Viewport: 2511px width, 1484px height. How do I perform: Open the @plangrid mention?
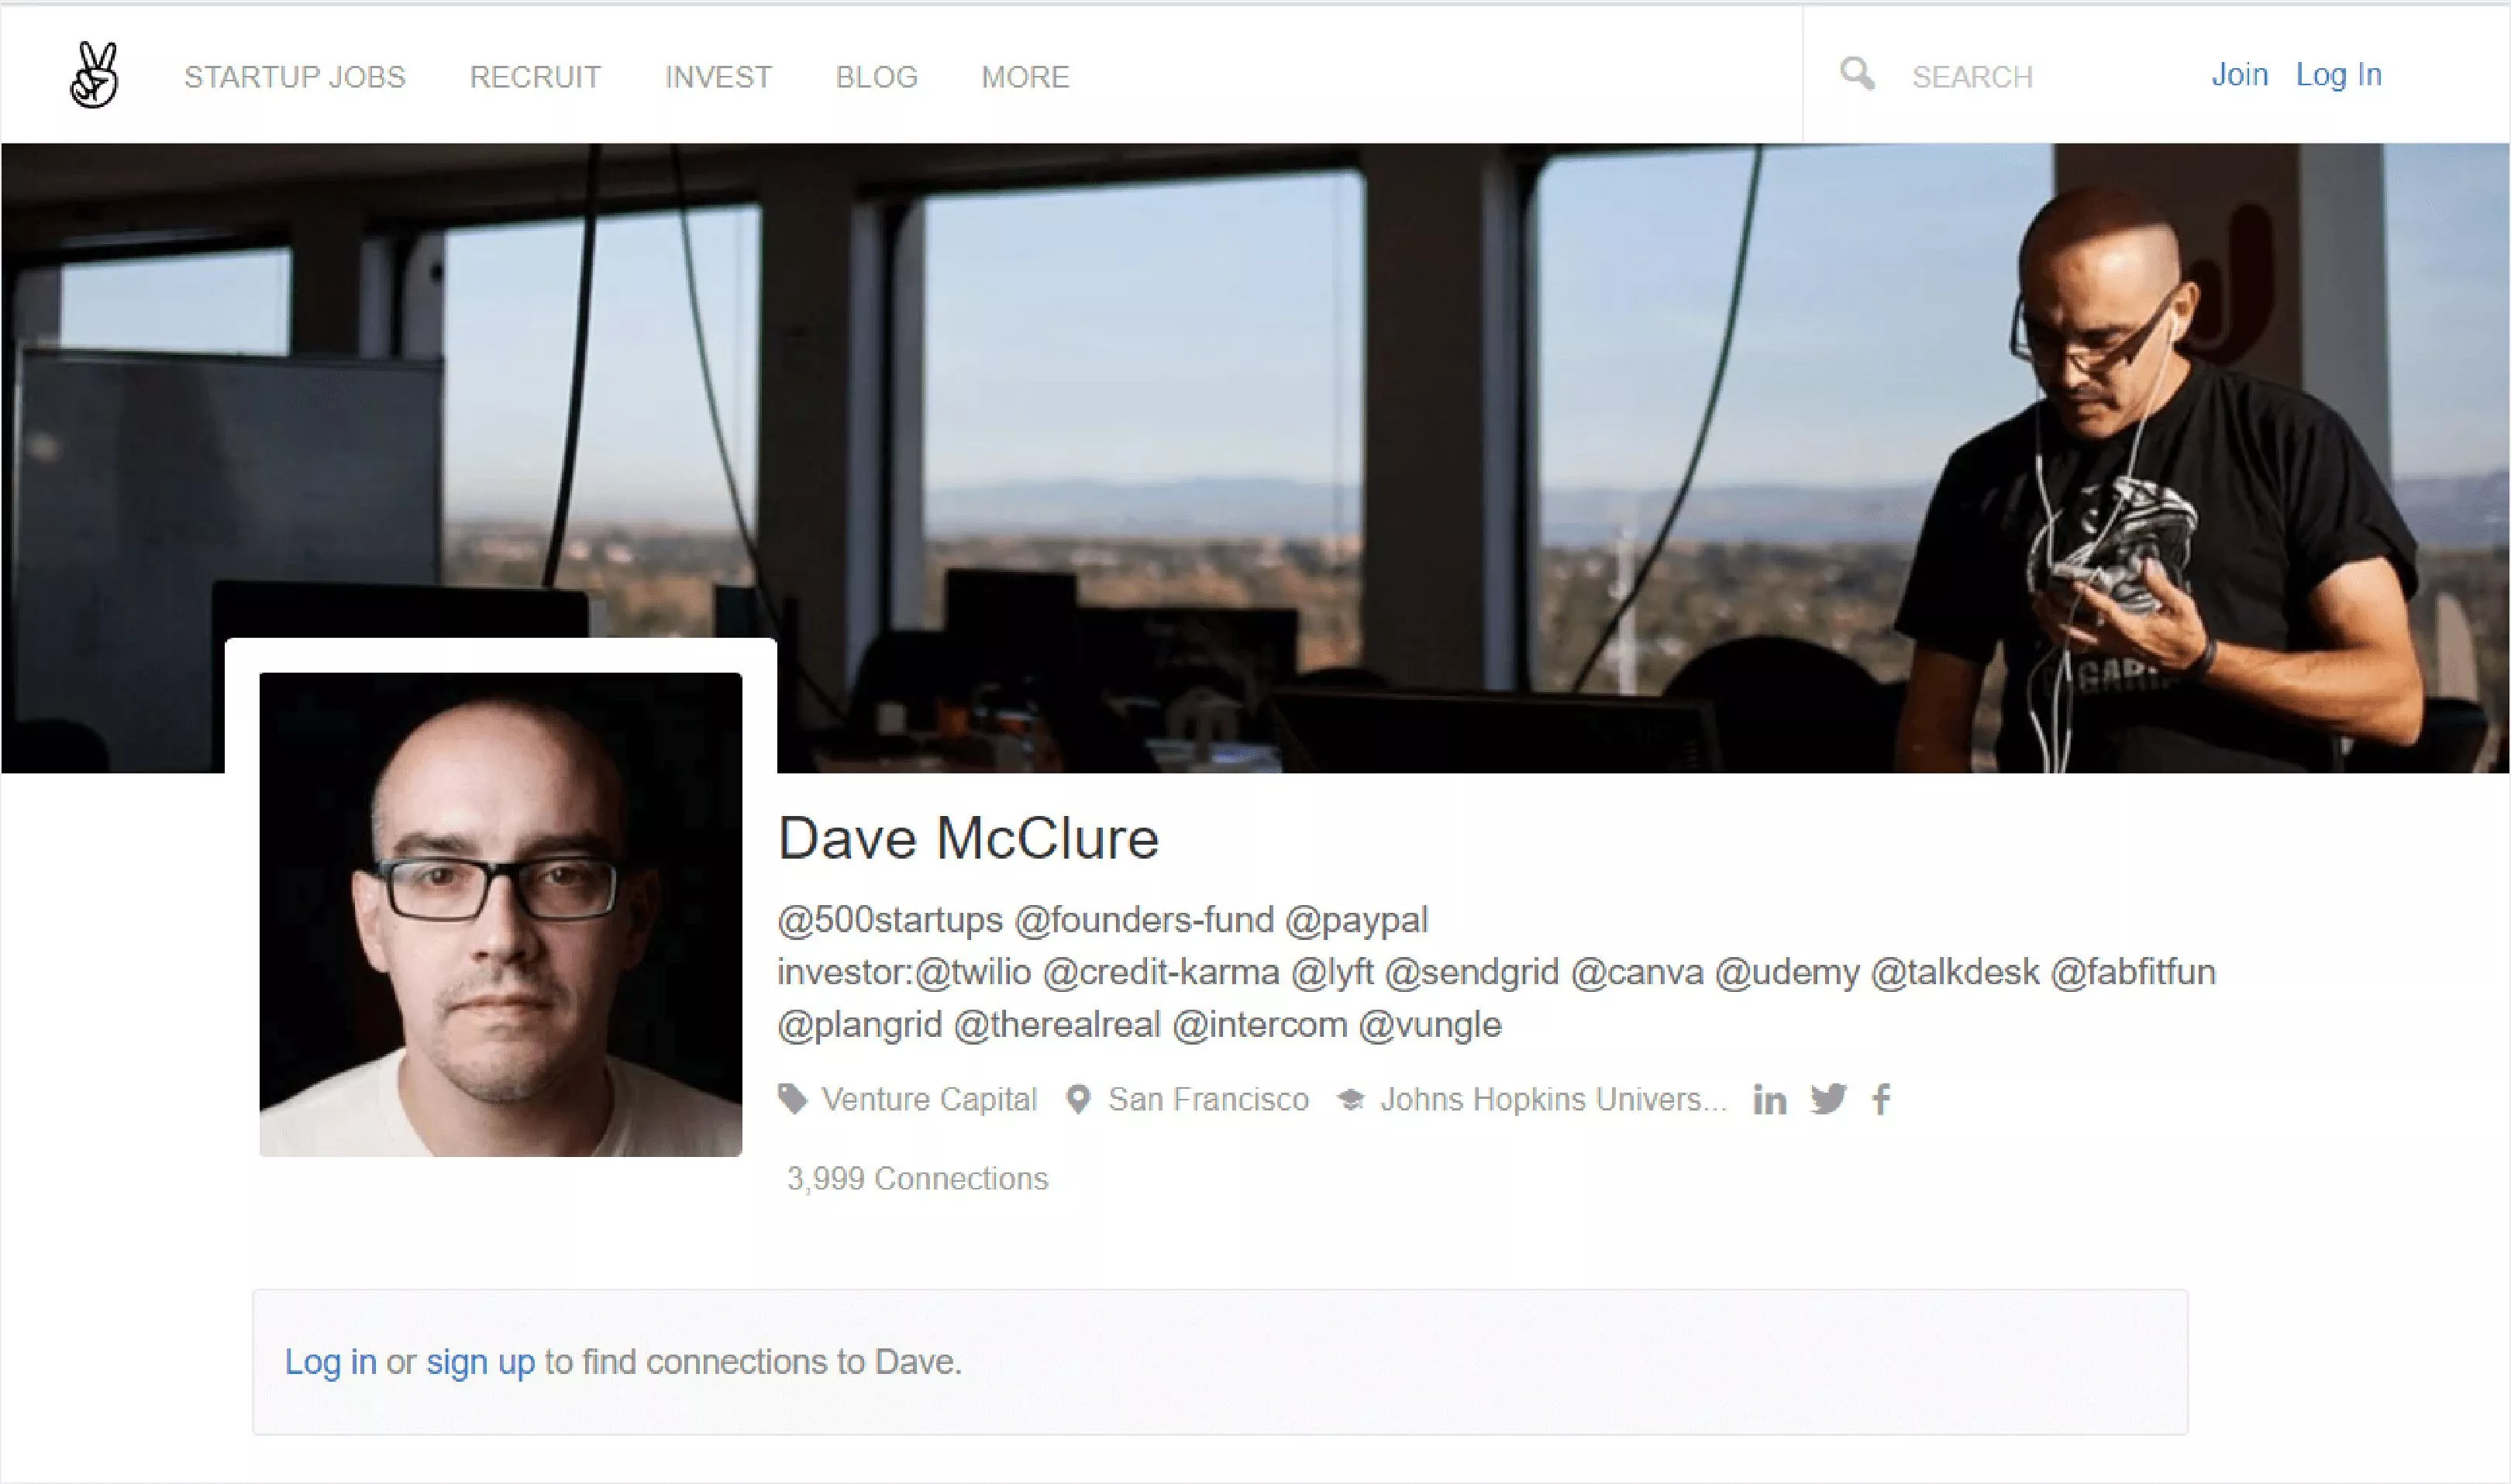point(860,1025)
